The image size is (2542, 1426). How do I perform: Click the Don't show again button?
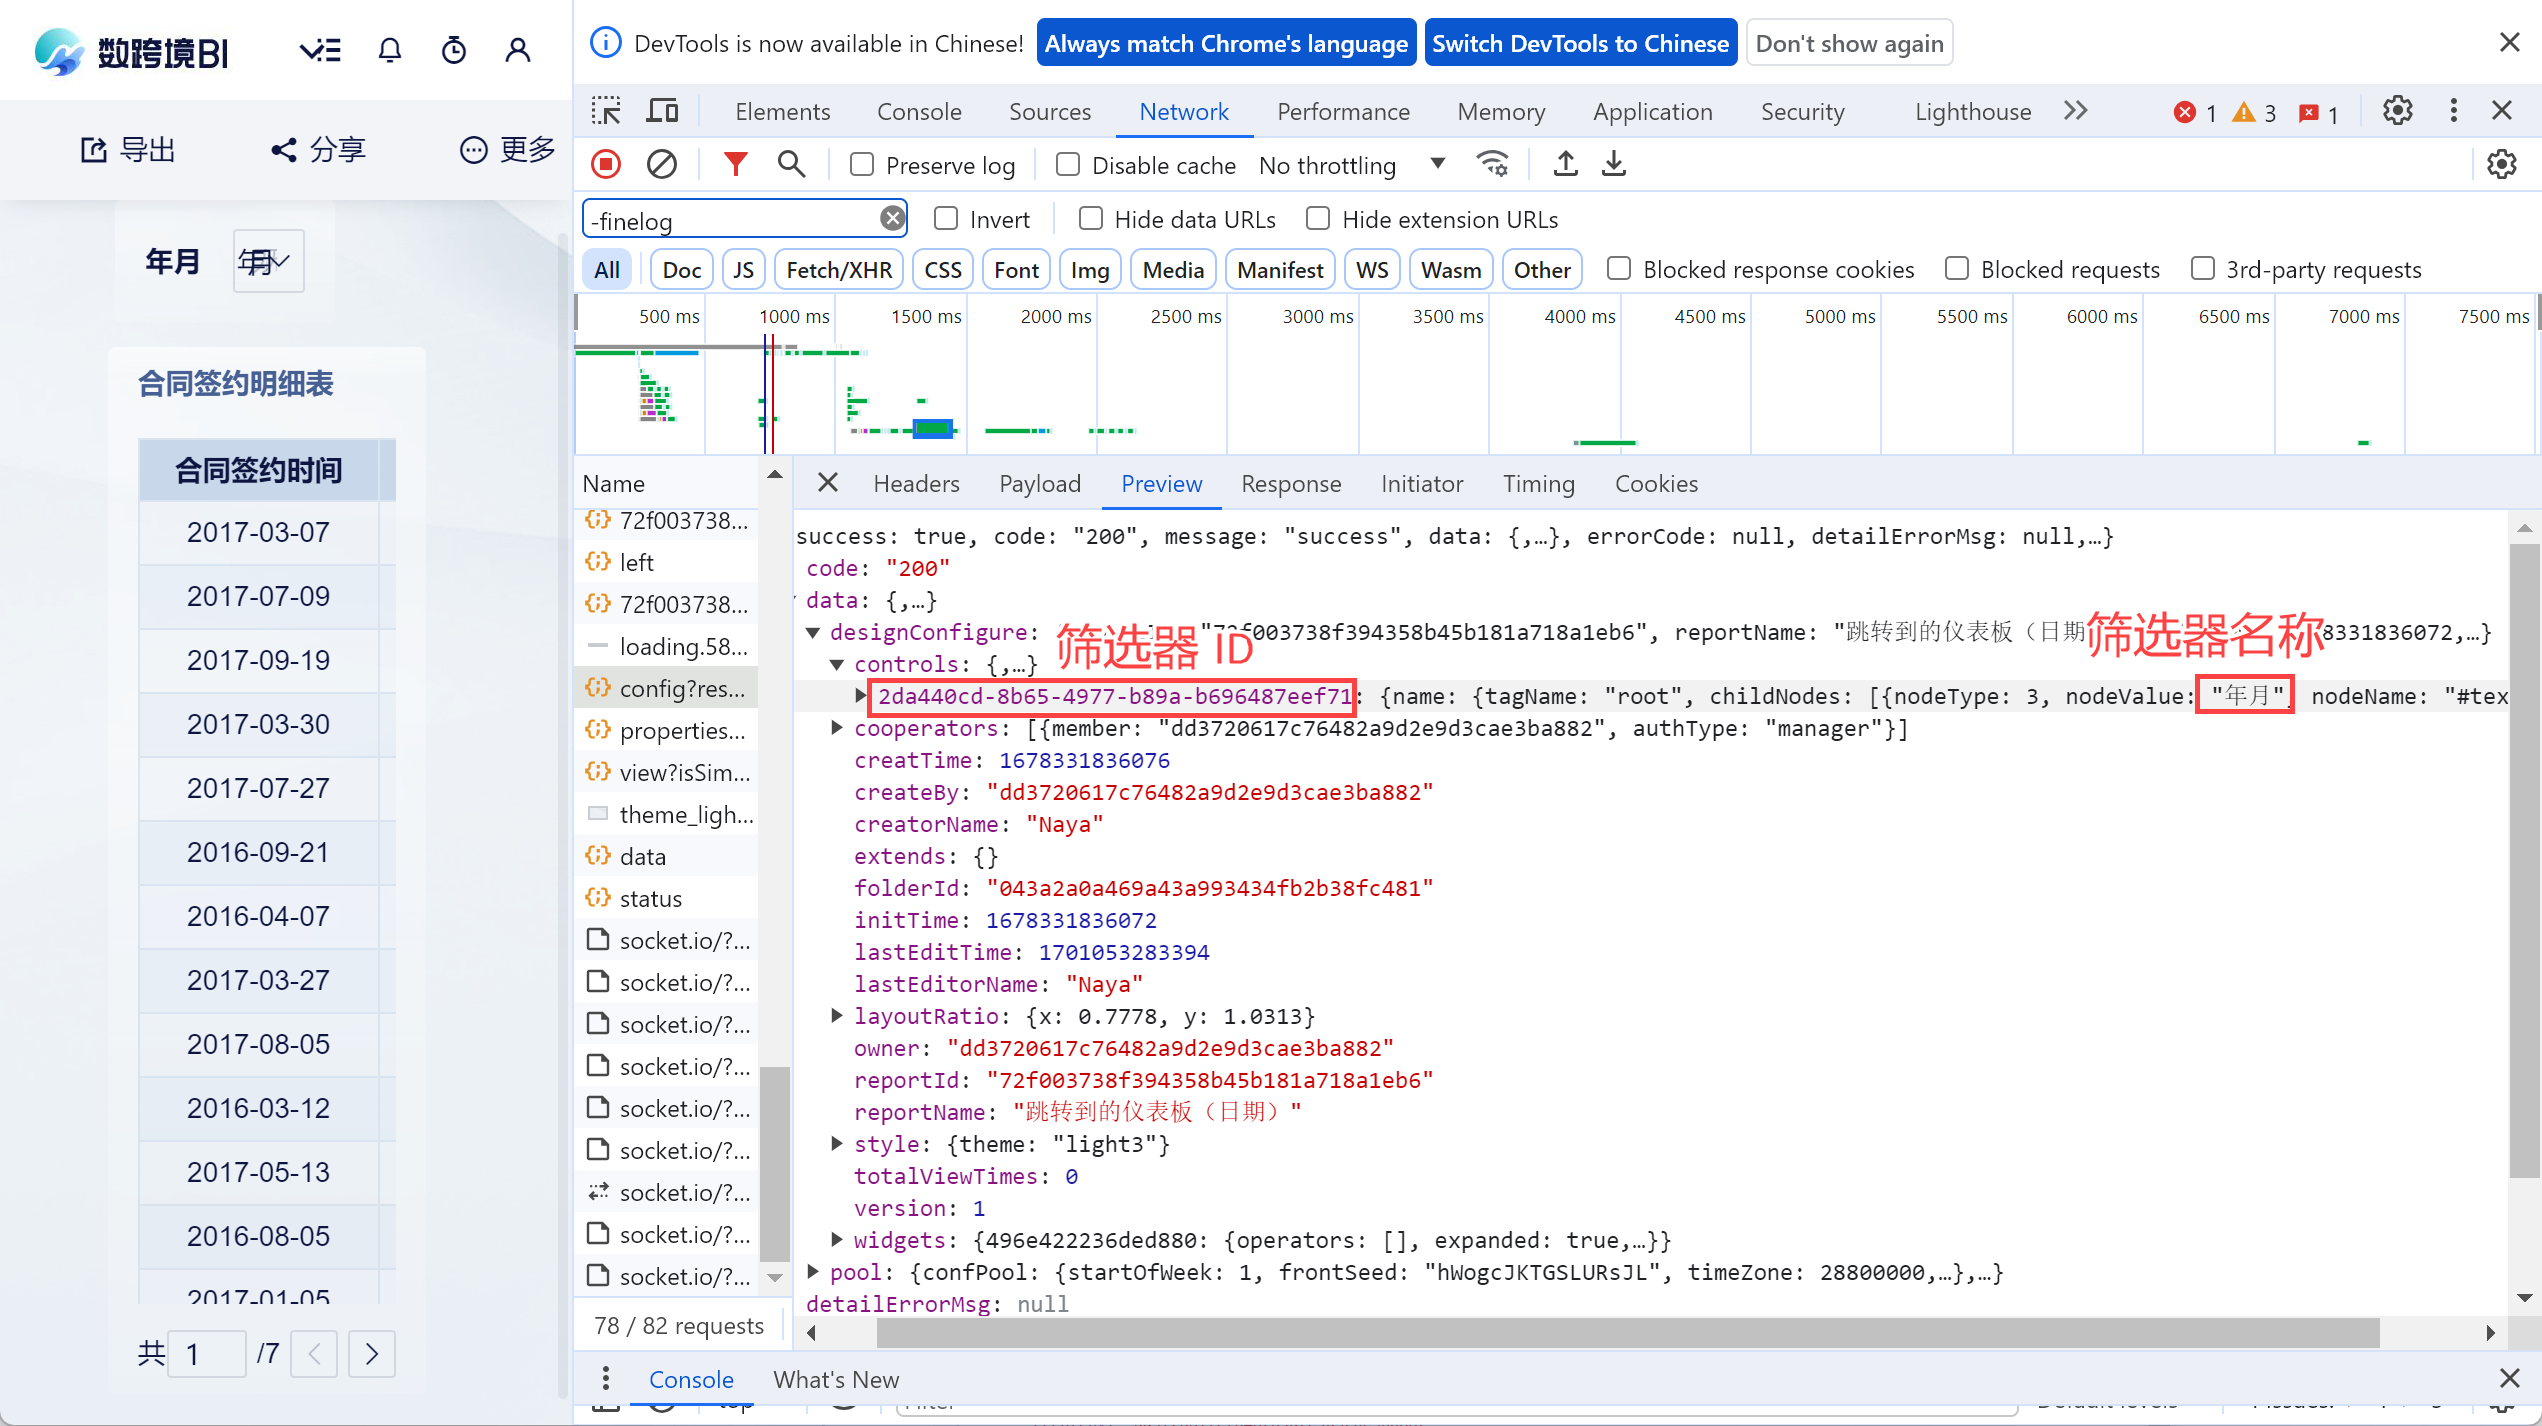[x=1848, y=43]
